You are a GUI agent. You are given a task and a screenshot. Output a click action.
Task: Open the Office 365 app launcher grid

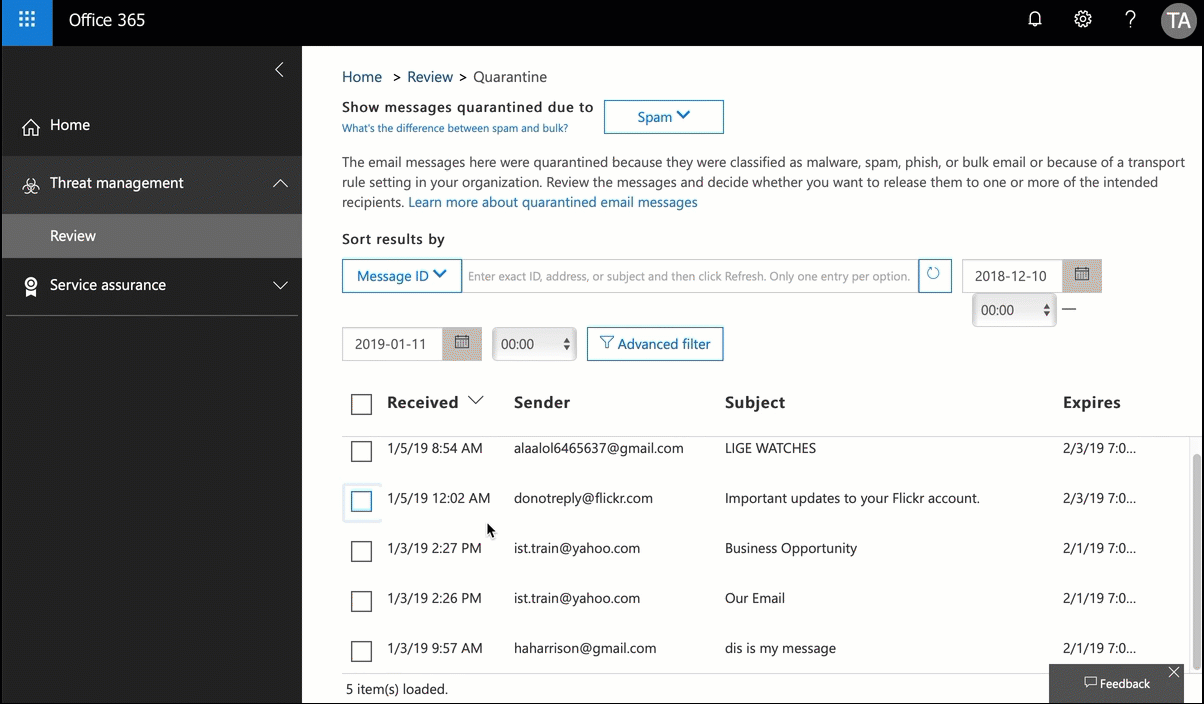(27, 20)
